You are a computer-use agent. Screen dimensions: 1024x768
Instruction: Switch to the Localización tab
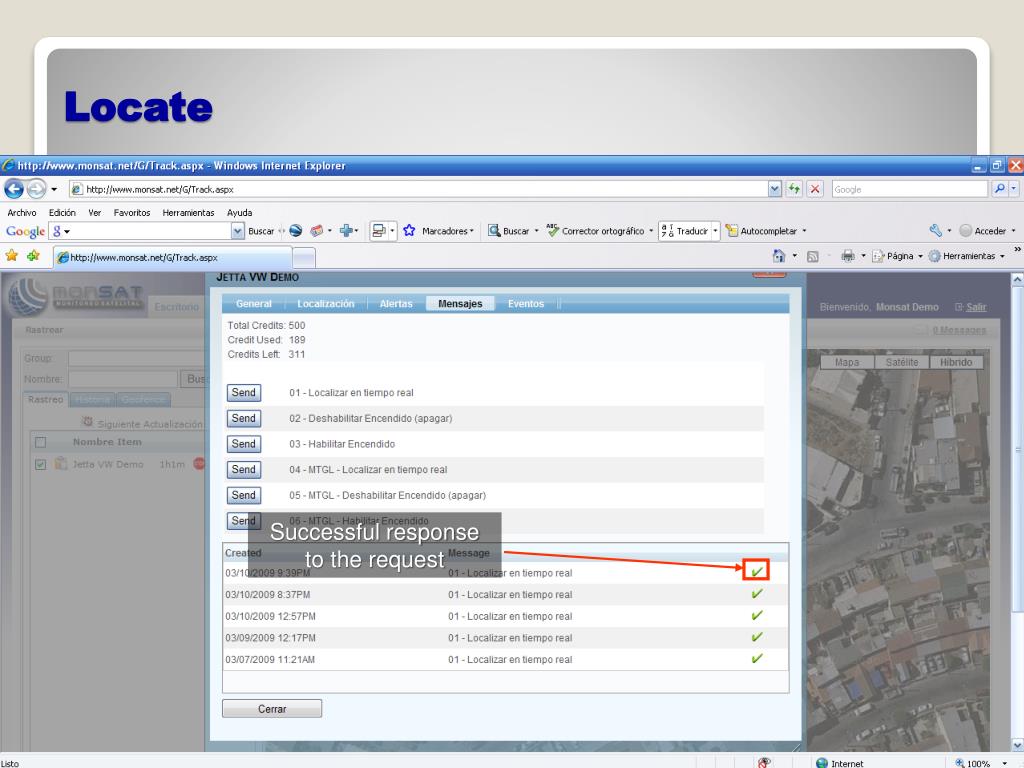pyautogui.click(x=326, y=304)
